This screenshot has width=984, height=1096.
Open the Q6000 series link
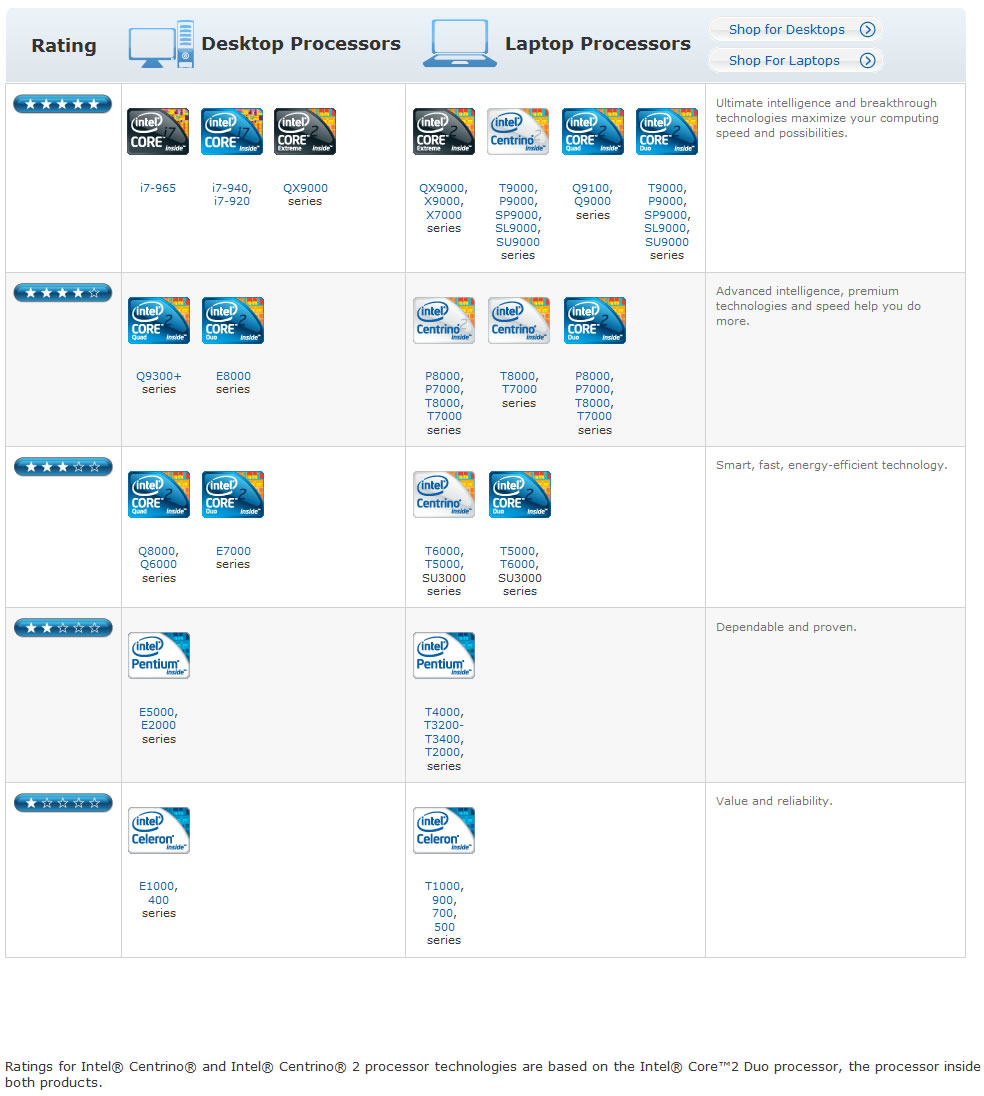tap(159, 565)
